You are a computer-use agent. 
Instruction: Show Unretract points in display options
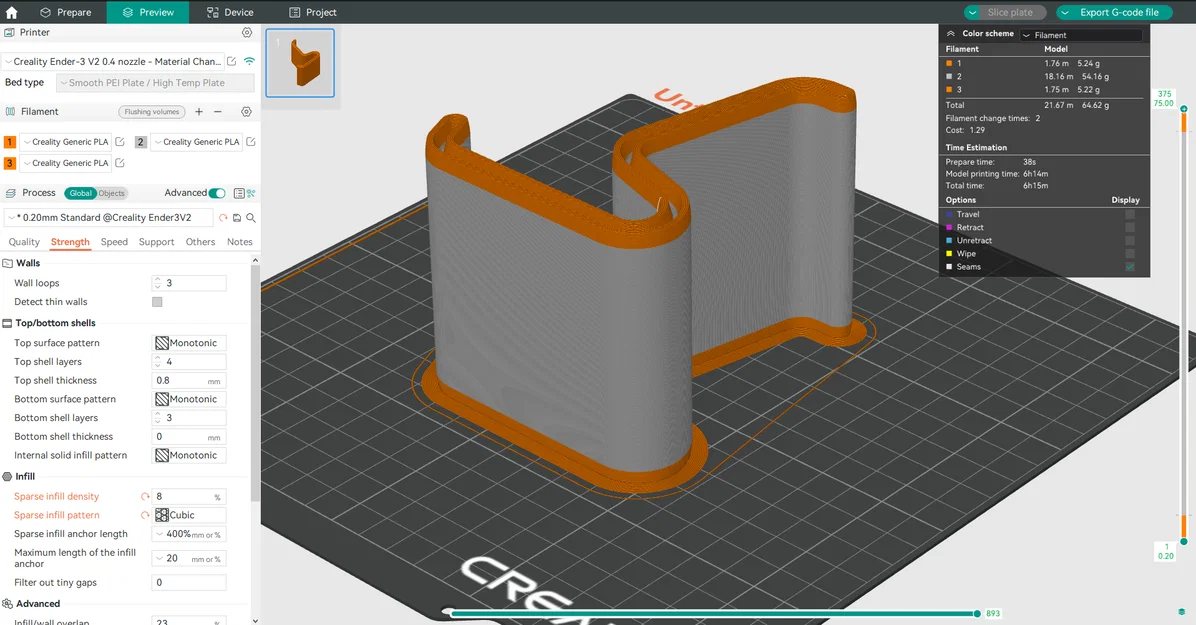click(1130, 240)
